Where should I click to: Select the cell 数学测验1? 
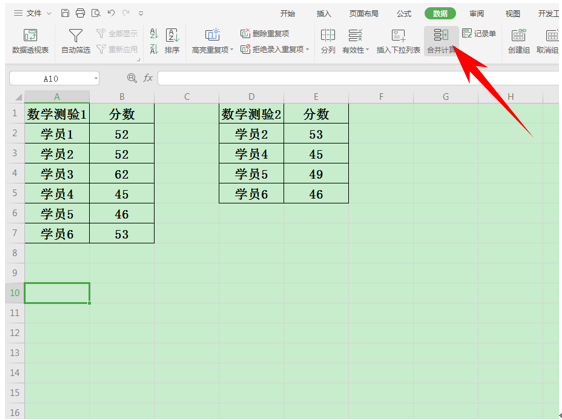[x=57, y=114]
